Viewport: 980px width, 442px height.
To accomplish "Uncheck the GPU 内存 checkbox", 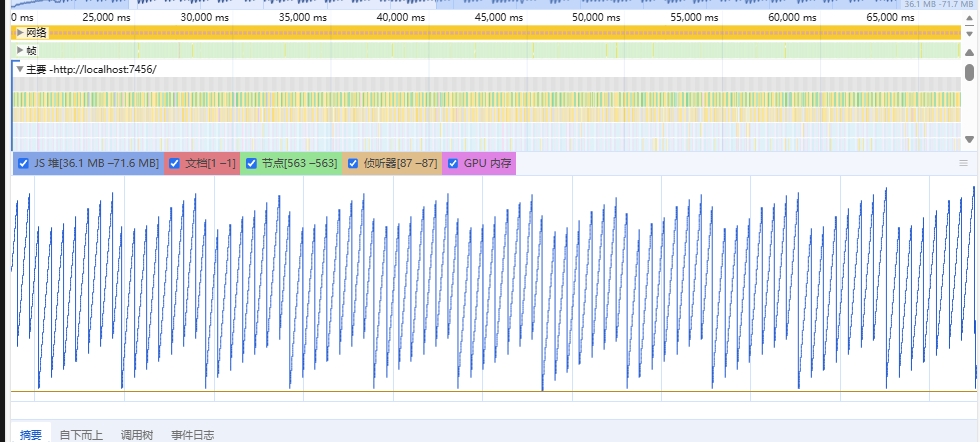I will [x=452, y=163].
